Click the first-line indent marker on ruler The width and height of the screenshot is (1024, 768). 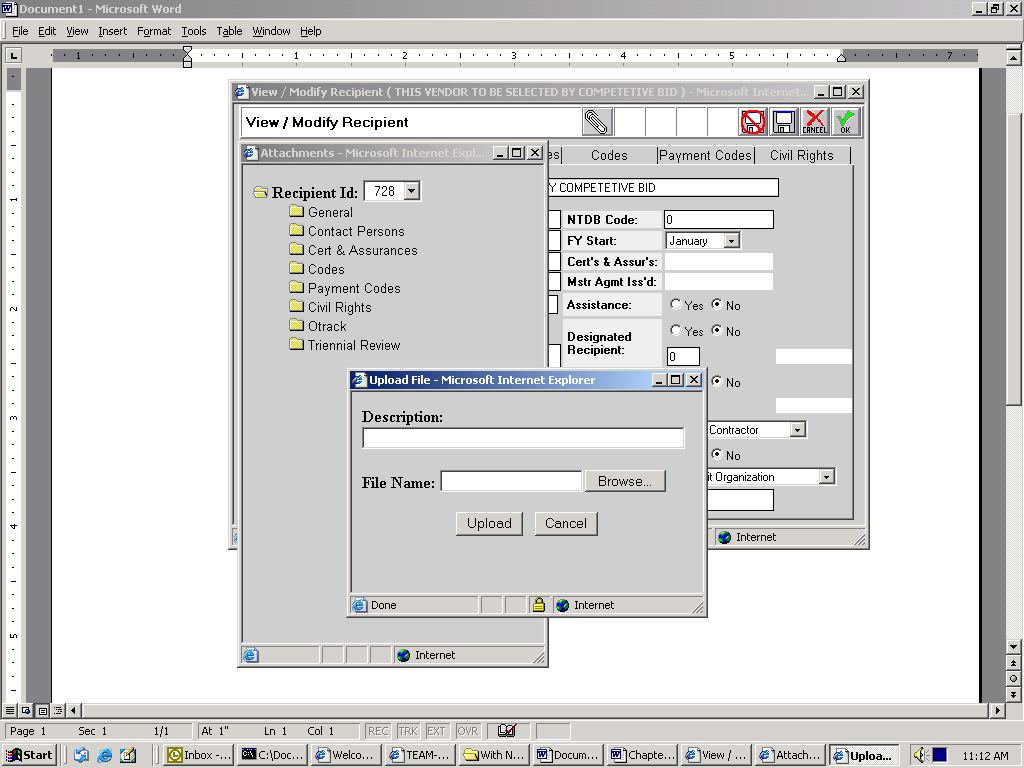tap(187, 51)
